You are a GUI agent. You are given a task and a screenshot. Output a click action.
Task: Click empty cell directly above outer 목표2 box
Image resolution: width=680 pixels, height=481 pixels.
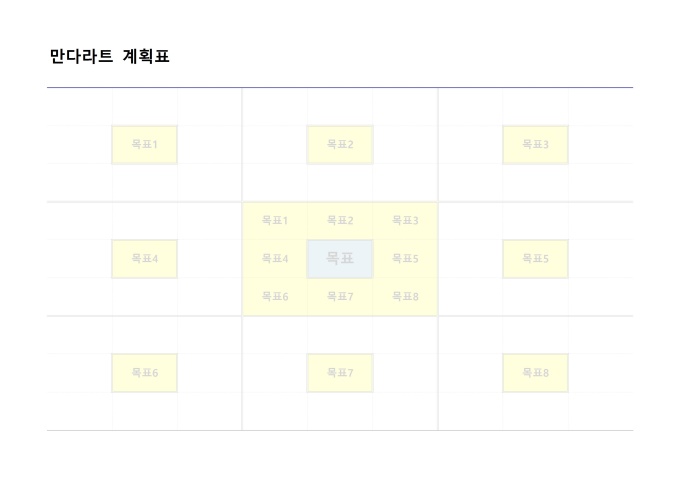[x=340, y=107]
